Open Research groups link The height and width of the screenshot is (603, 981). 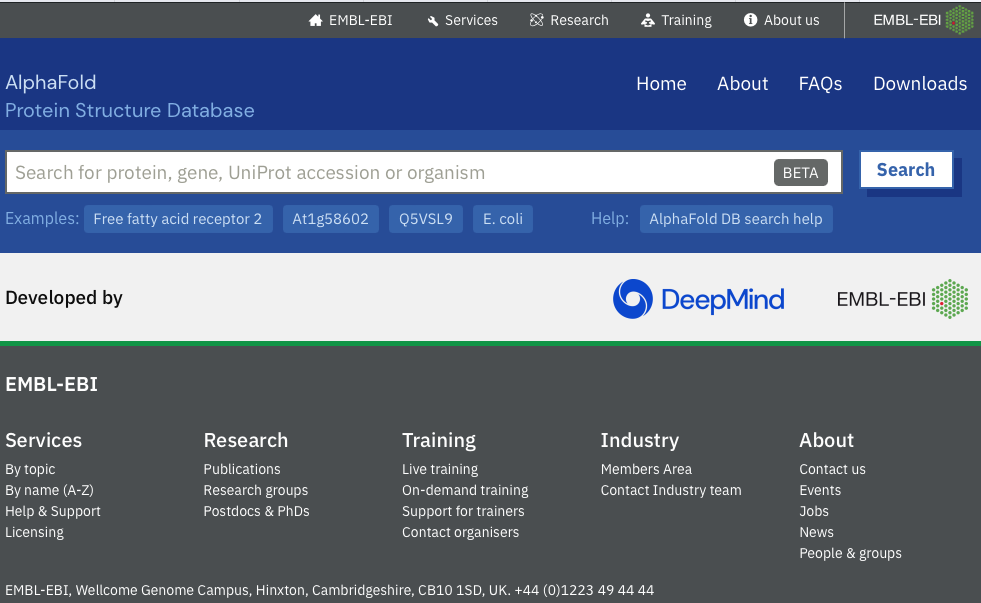point(256,490)
